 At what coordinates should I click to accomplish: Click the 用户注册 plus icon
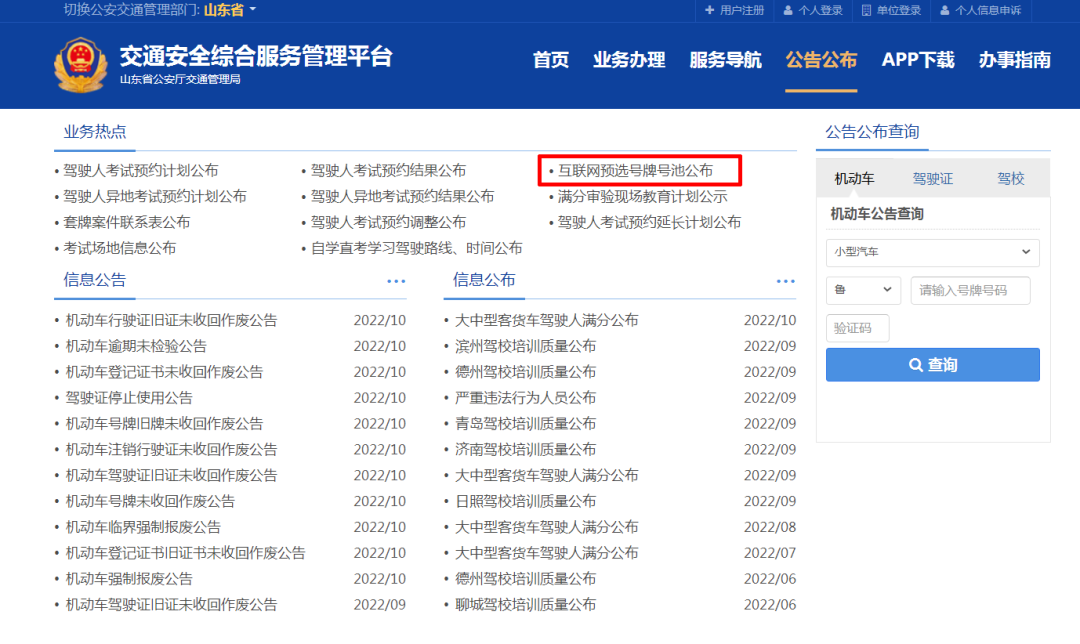710,10
